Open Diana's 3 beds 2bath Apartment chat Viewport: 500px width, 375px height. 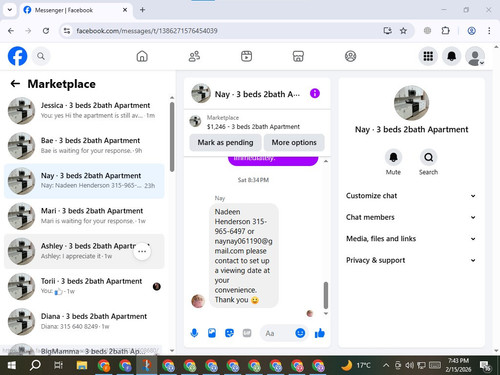point(84,321)
